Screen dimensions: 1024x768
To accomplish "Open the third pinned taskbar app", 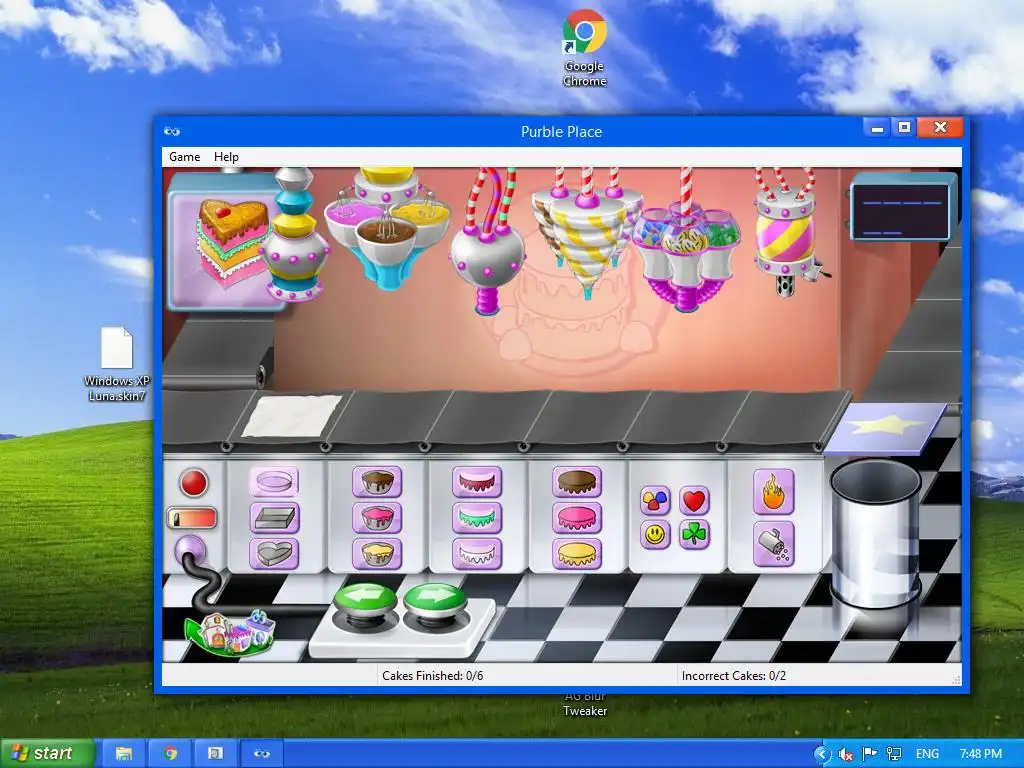I will click(x=216, y=754).
